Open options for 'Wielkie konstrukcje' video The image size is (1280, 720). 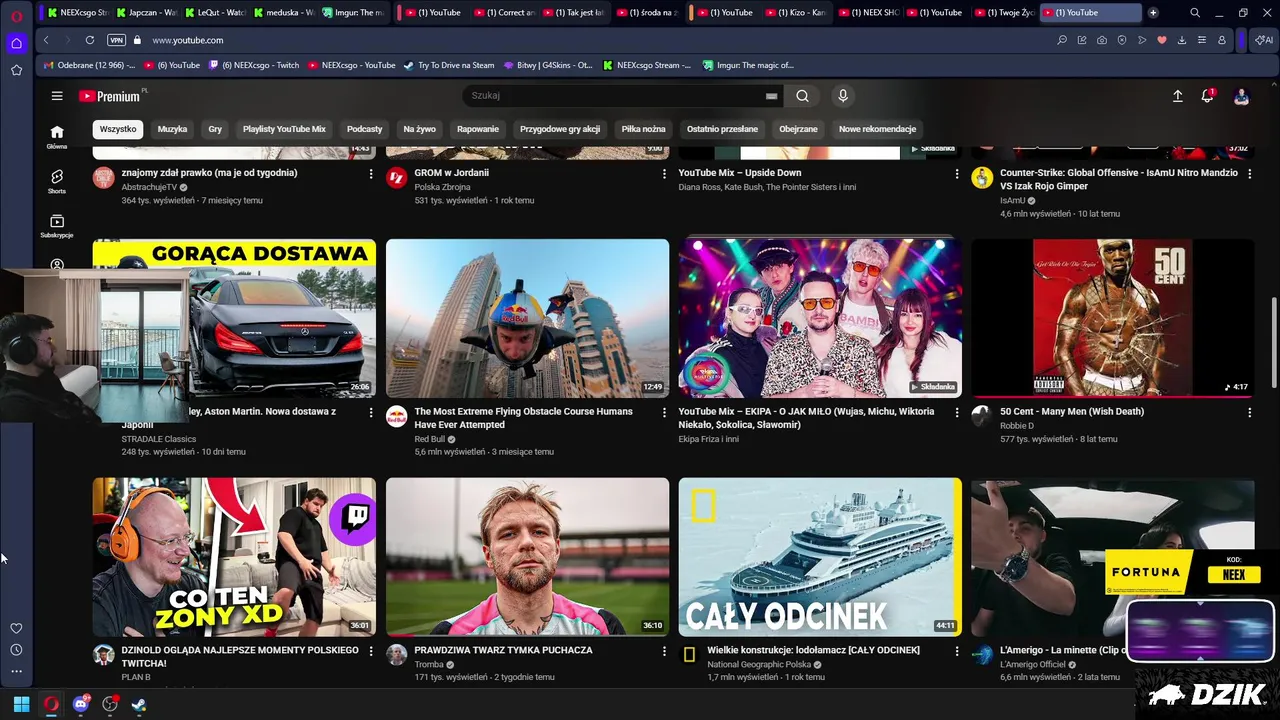(x=957, y=651)
